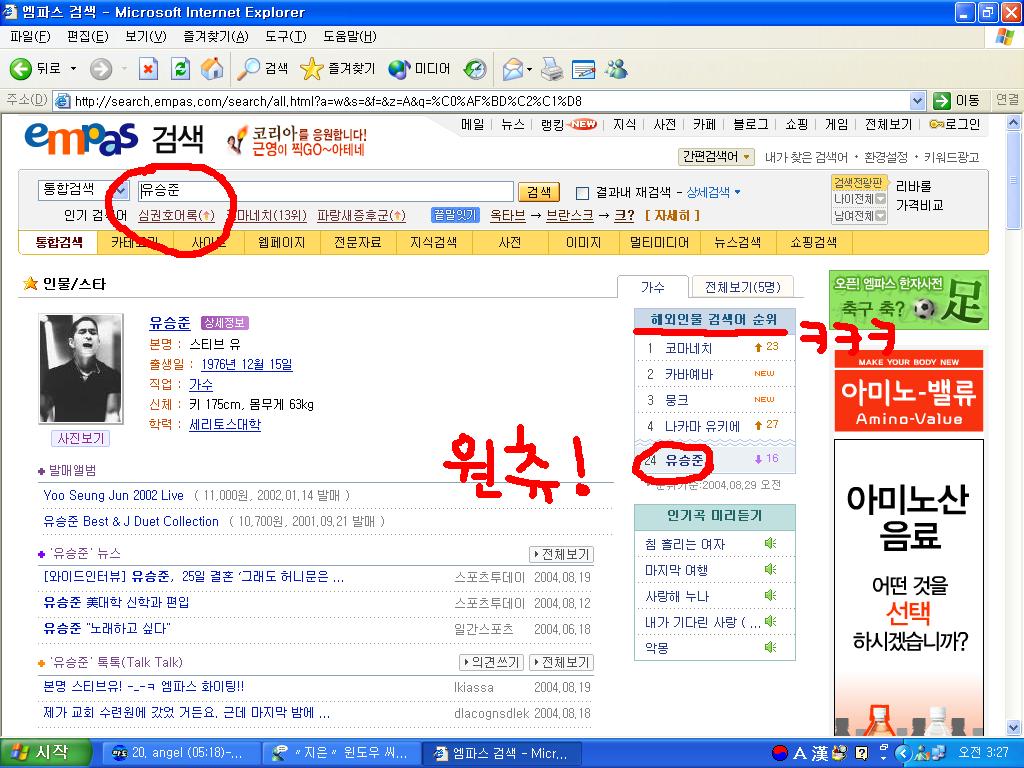Screen dimensions: 1024x768
Task: Expand the address bar URL dropdown
Action: point(917,101)
